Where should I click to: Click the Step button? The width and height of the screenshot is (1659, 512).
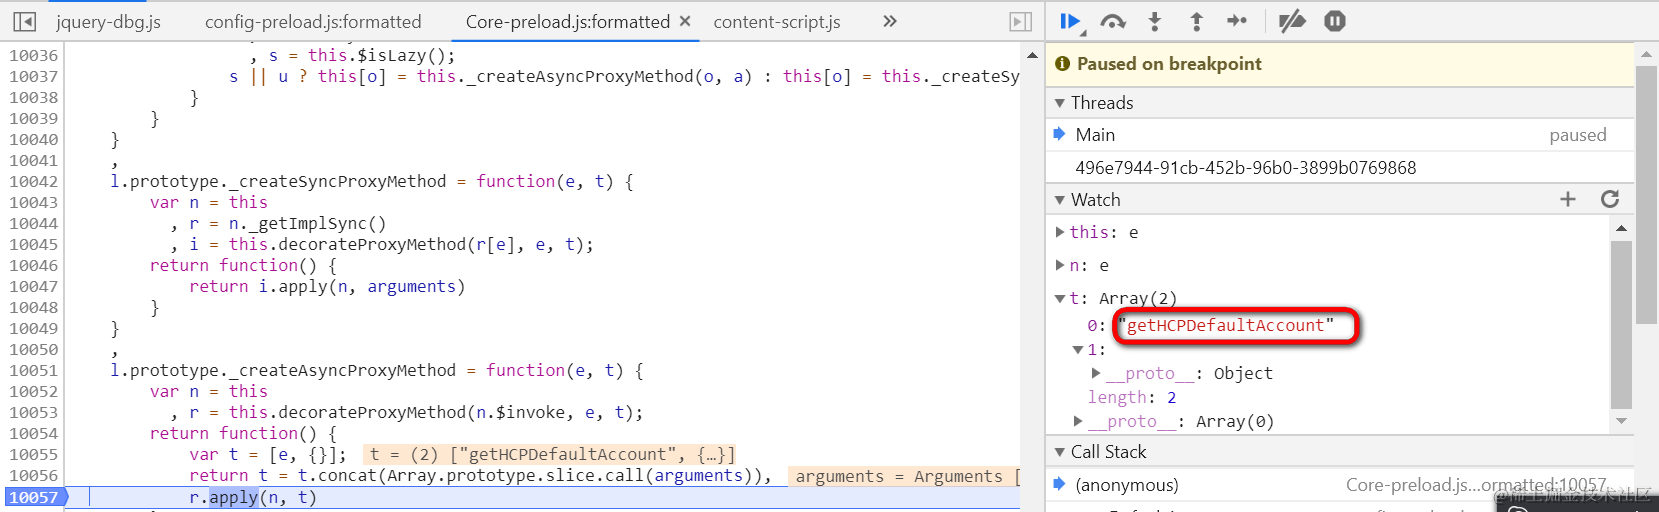click(1237, 21)
